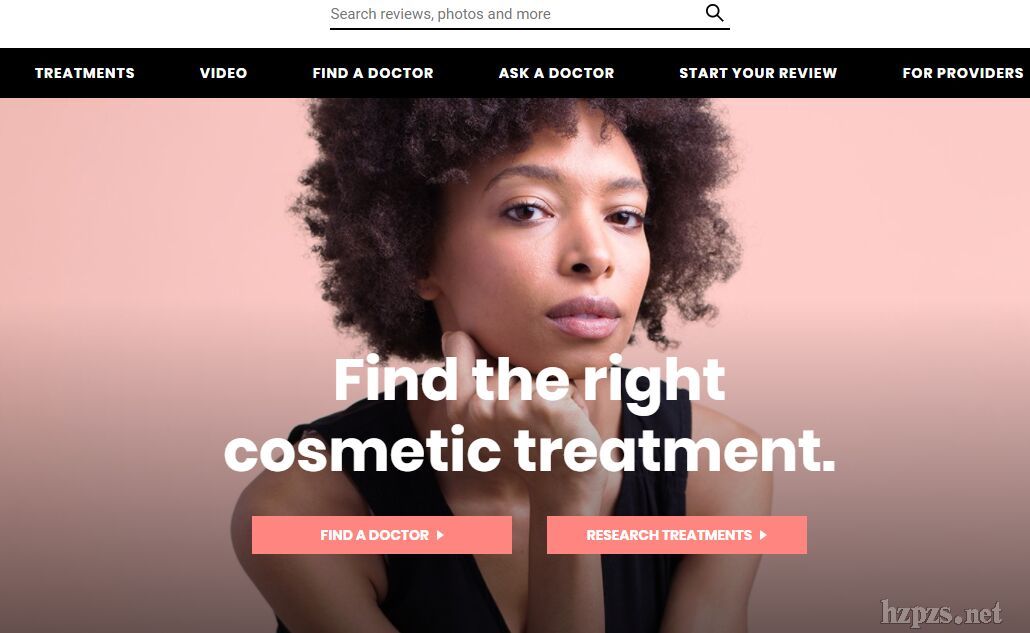Focus the search reviews and photos field

coord(516,14)
